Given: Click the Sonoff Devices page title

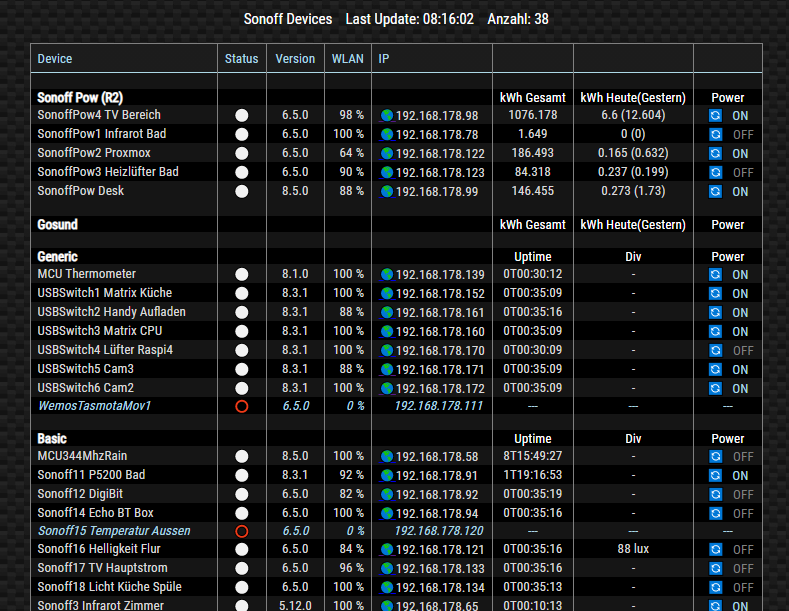Looking at the screenshot, I should pyautogui.click(x=288, y=19).
